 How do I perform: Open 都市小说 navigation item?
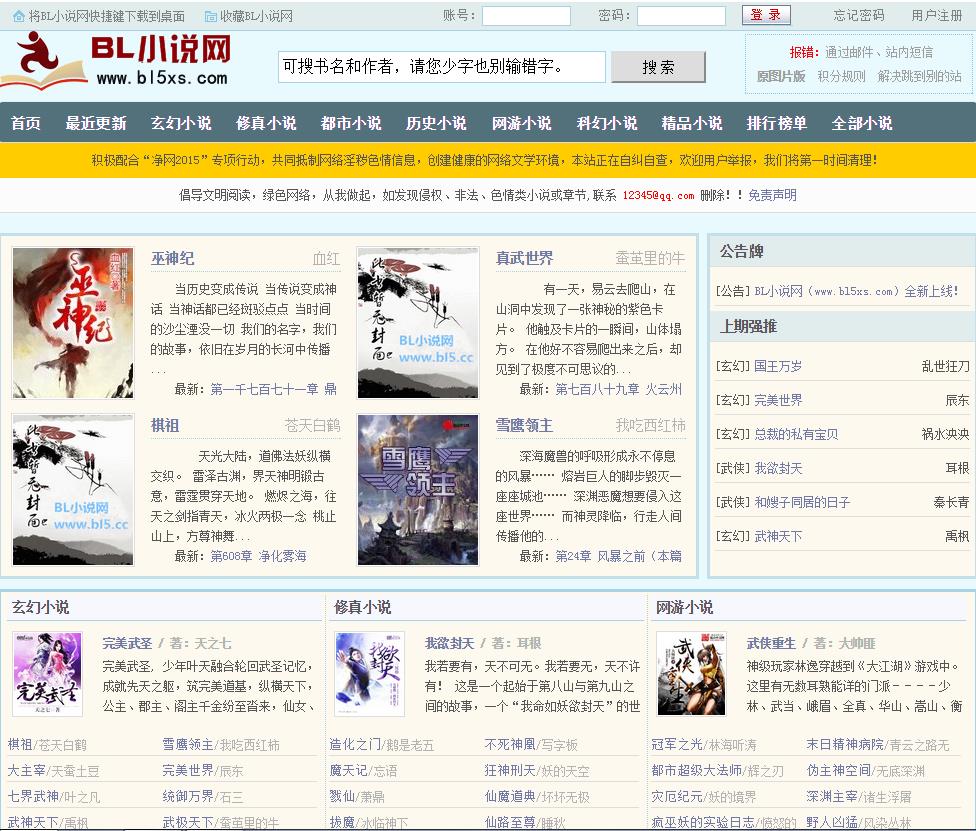pos(351,123)
